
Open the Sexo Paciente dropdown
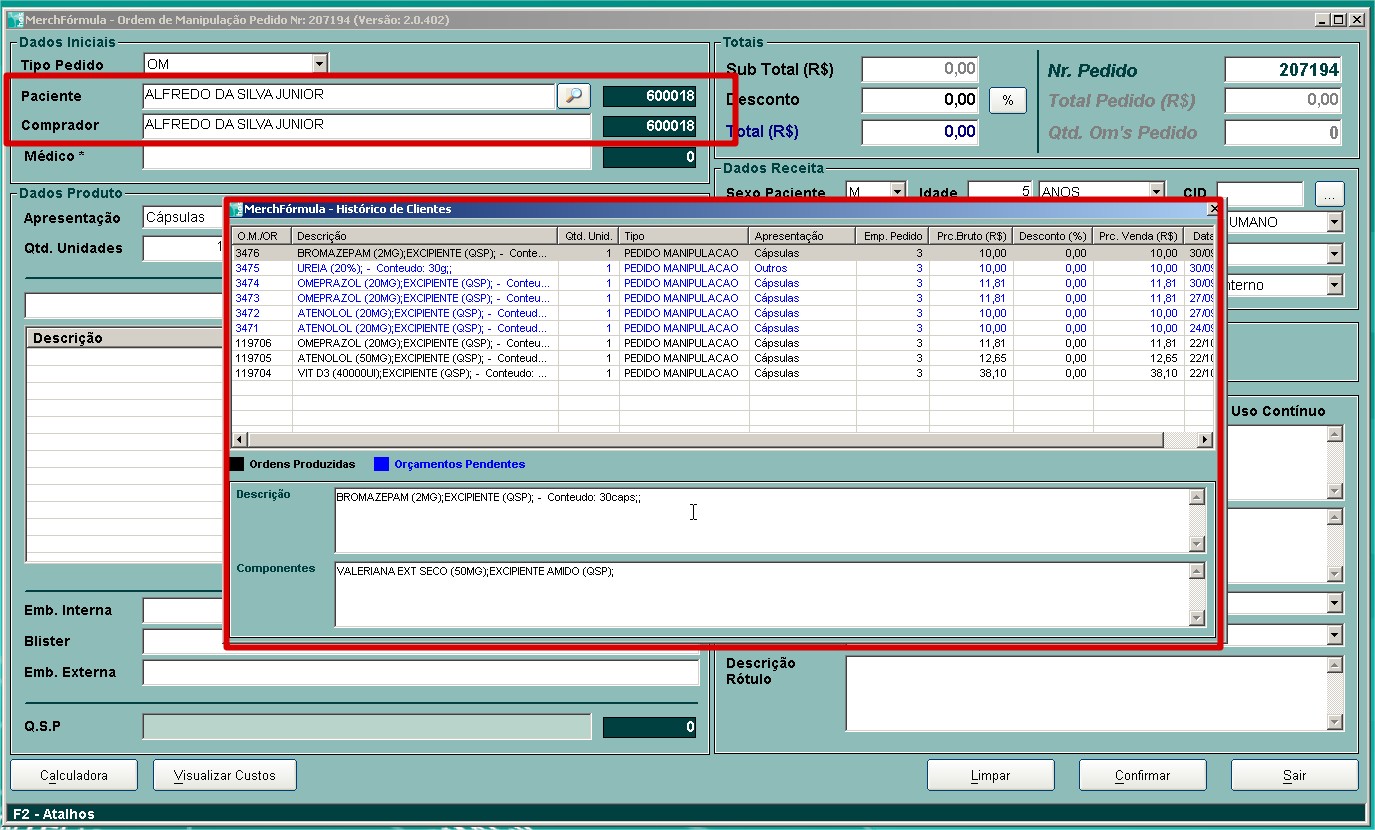(x=897, y=192)
